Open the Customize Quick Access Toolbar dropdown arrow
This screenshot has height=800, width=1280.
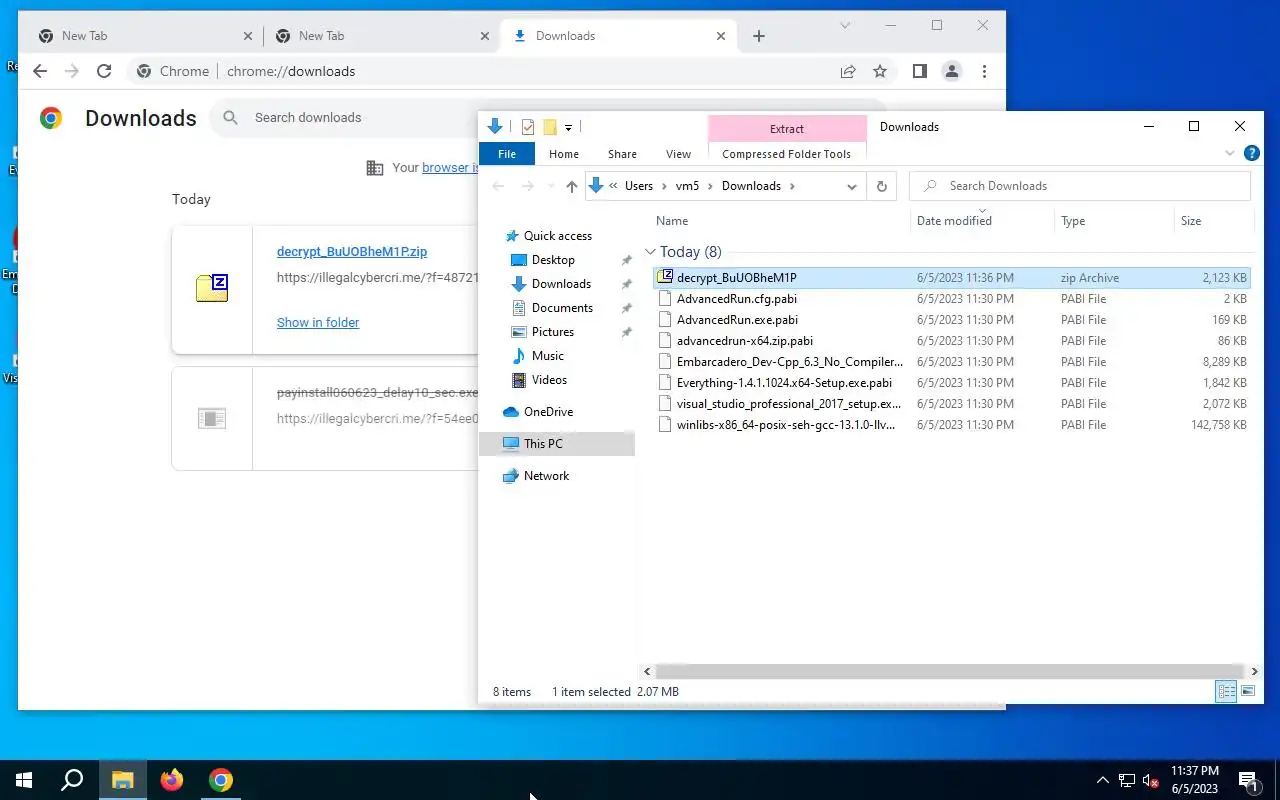click(568, 127)
